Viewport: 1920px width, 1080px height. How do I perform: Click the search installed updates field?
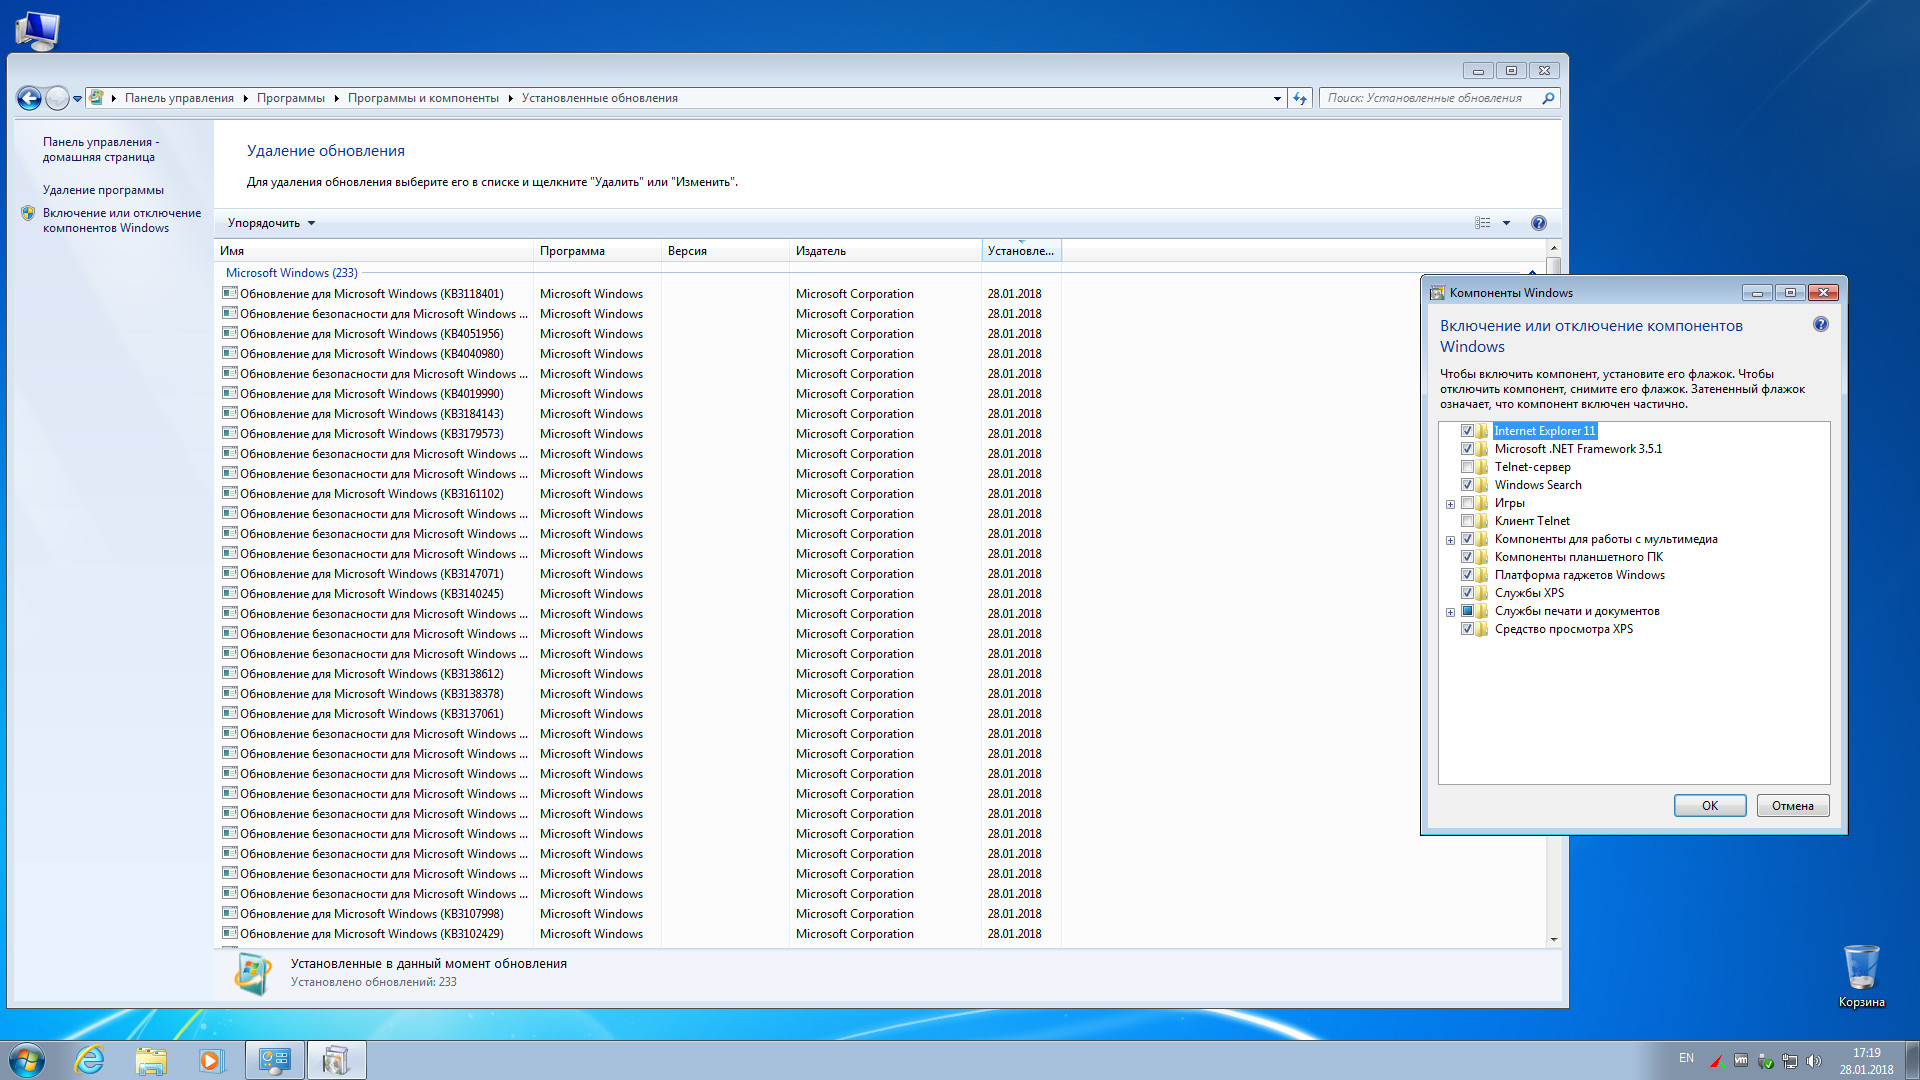coord(1425,98)
